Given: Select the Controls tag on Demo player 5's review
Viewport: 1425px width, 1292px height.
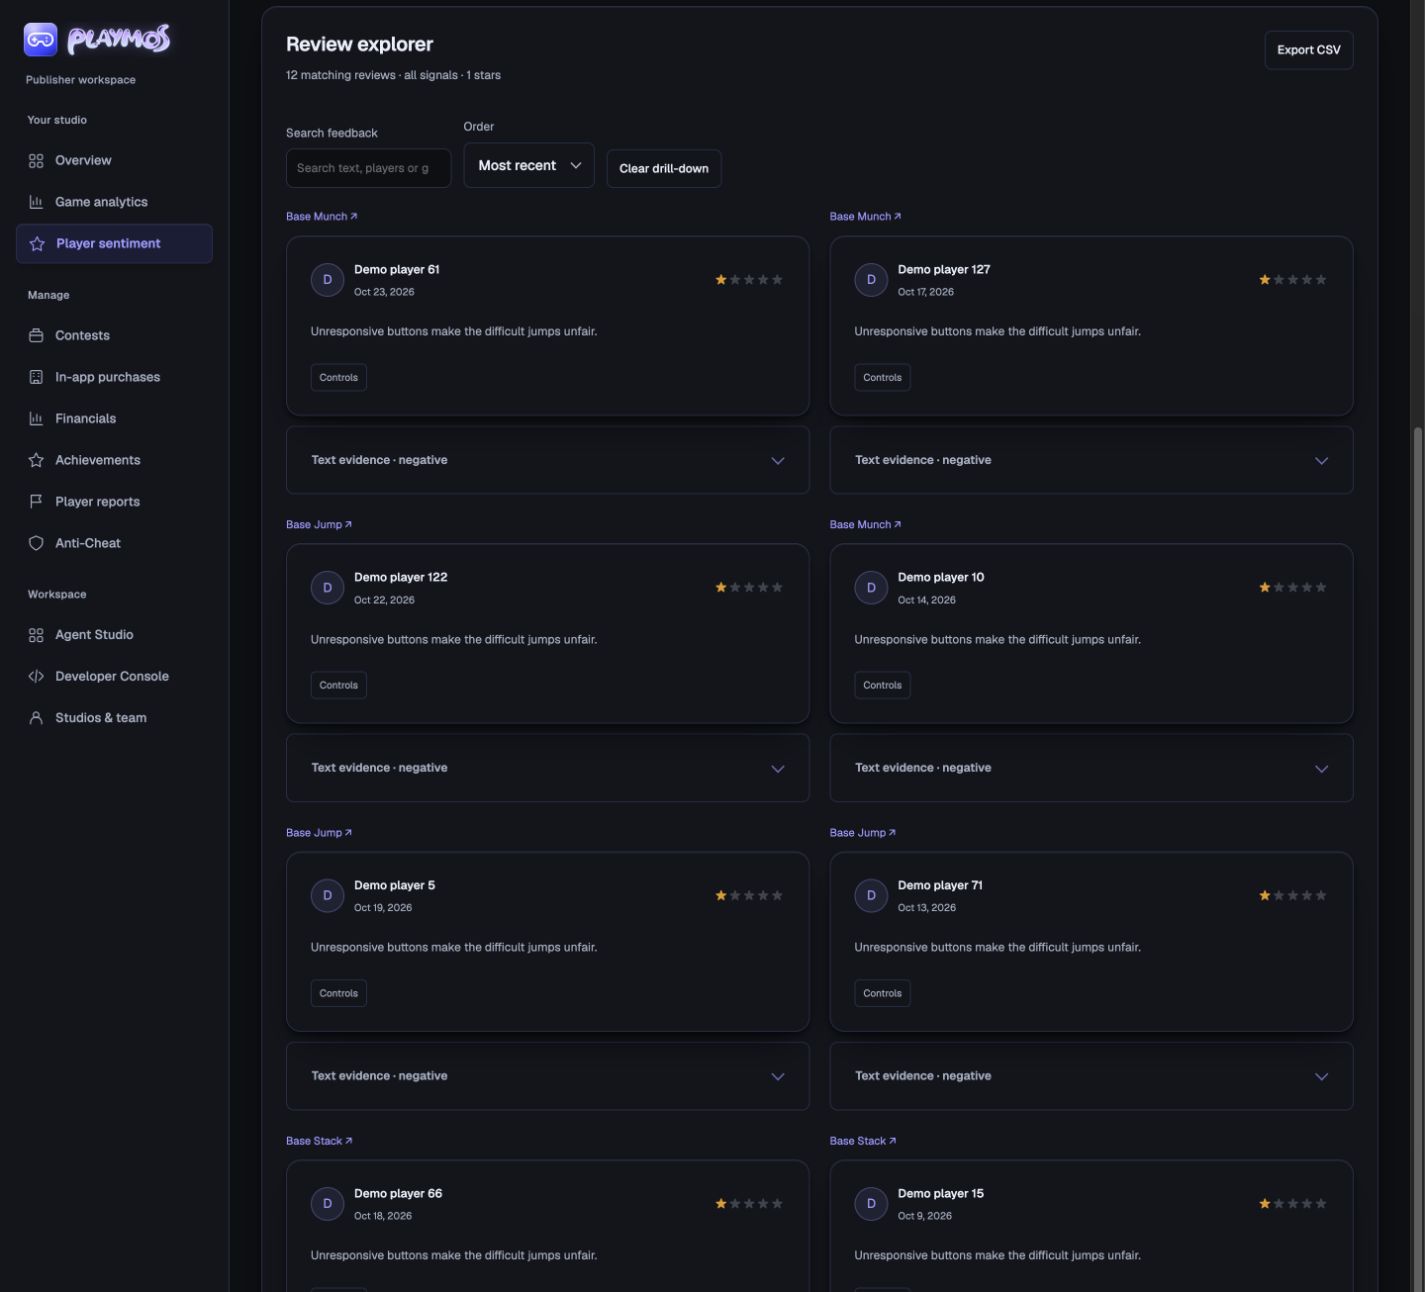Looking at the screenshot, I should pyautogui.click(x=339, y=993).
